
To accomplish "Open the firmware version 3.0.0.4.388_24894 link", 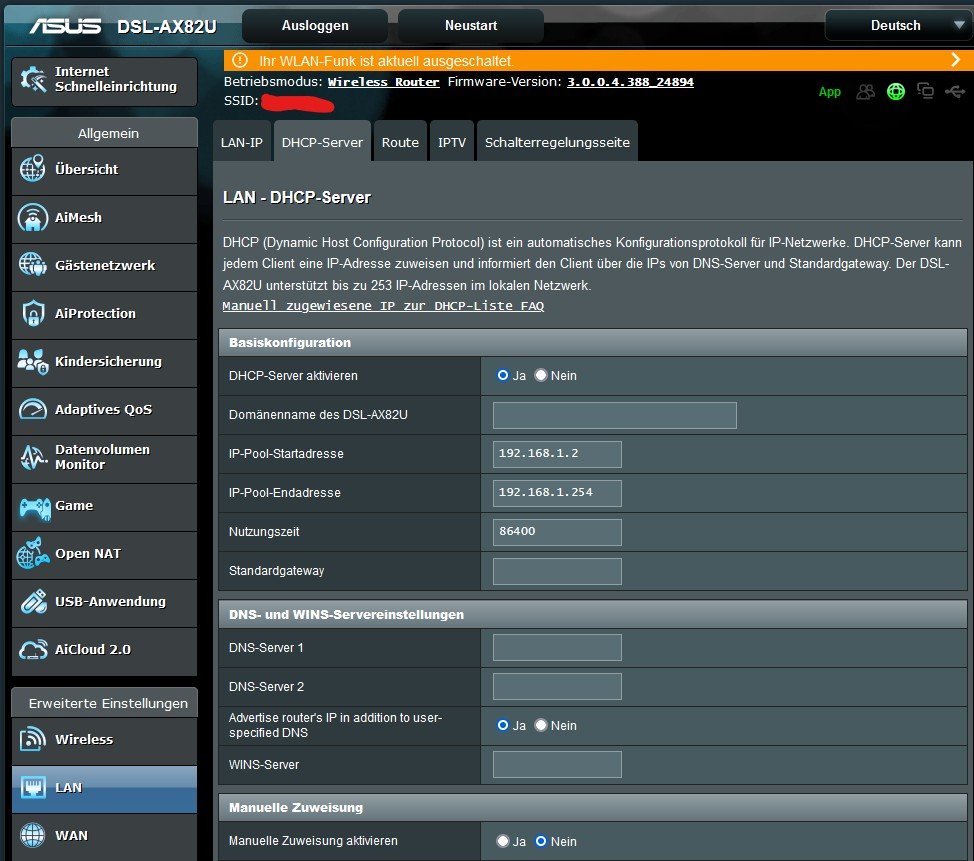I will pos(630,82).
